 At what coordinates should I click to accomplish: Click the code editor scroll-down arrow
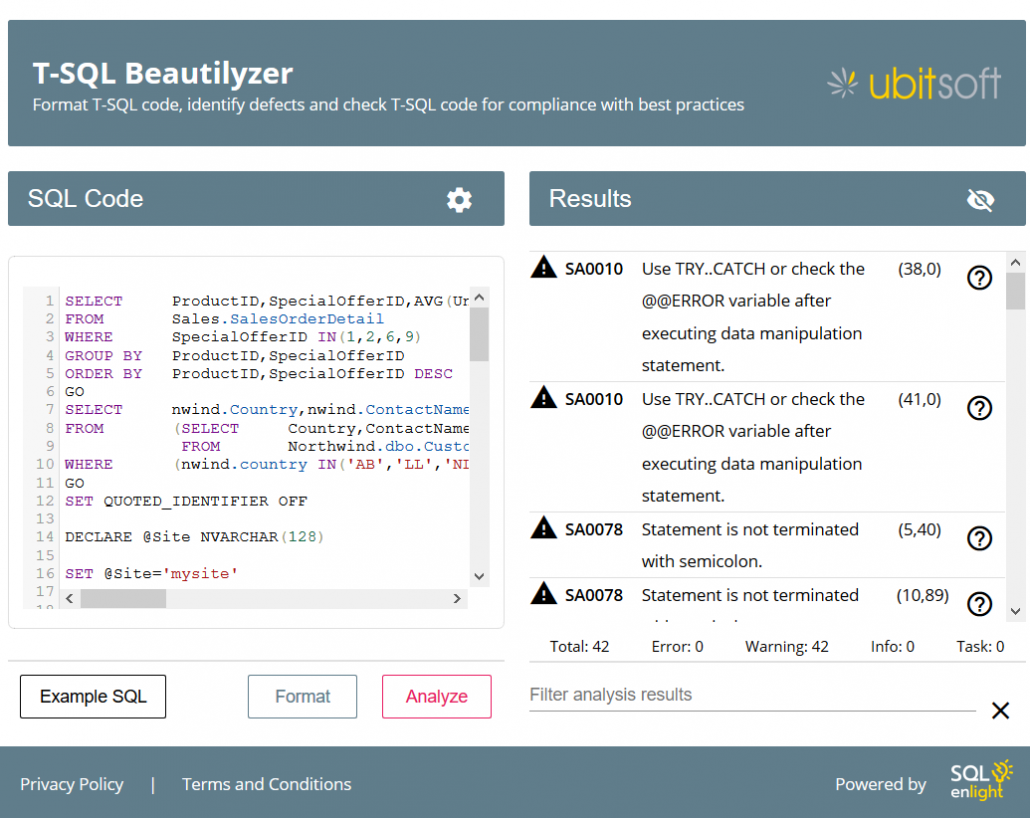point(479,576)
